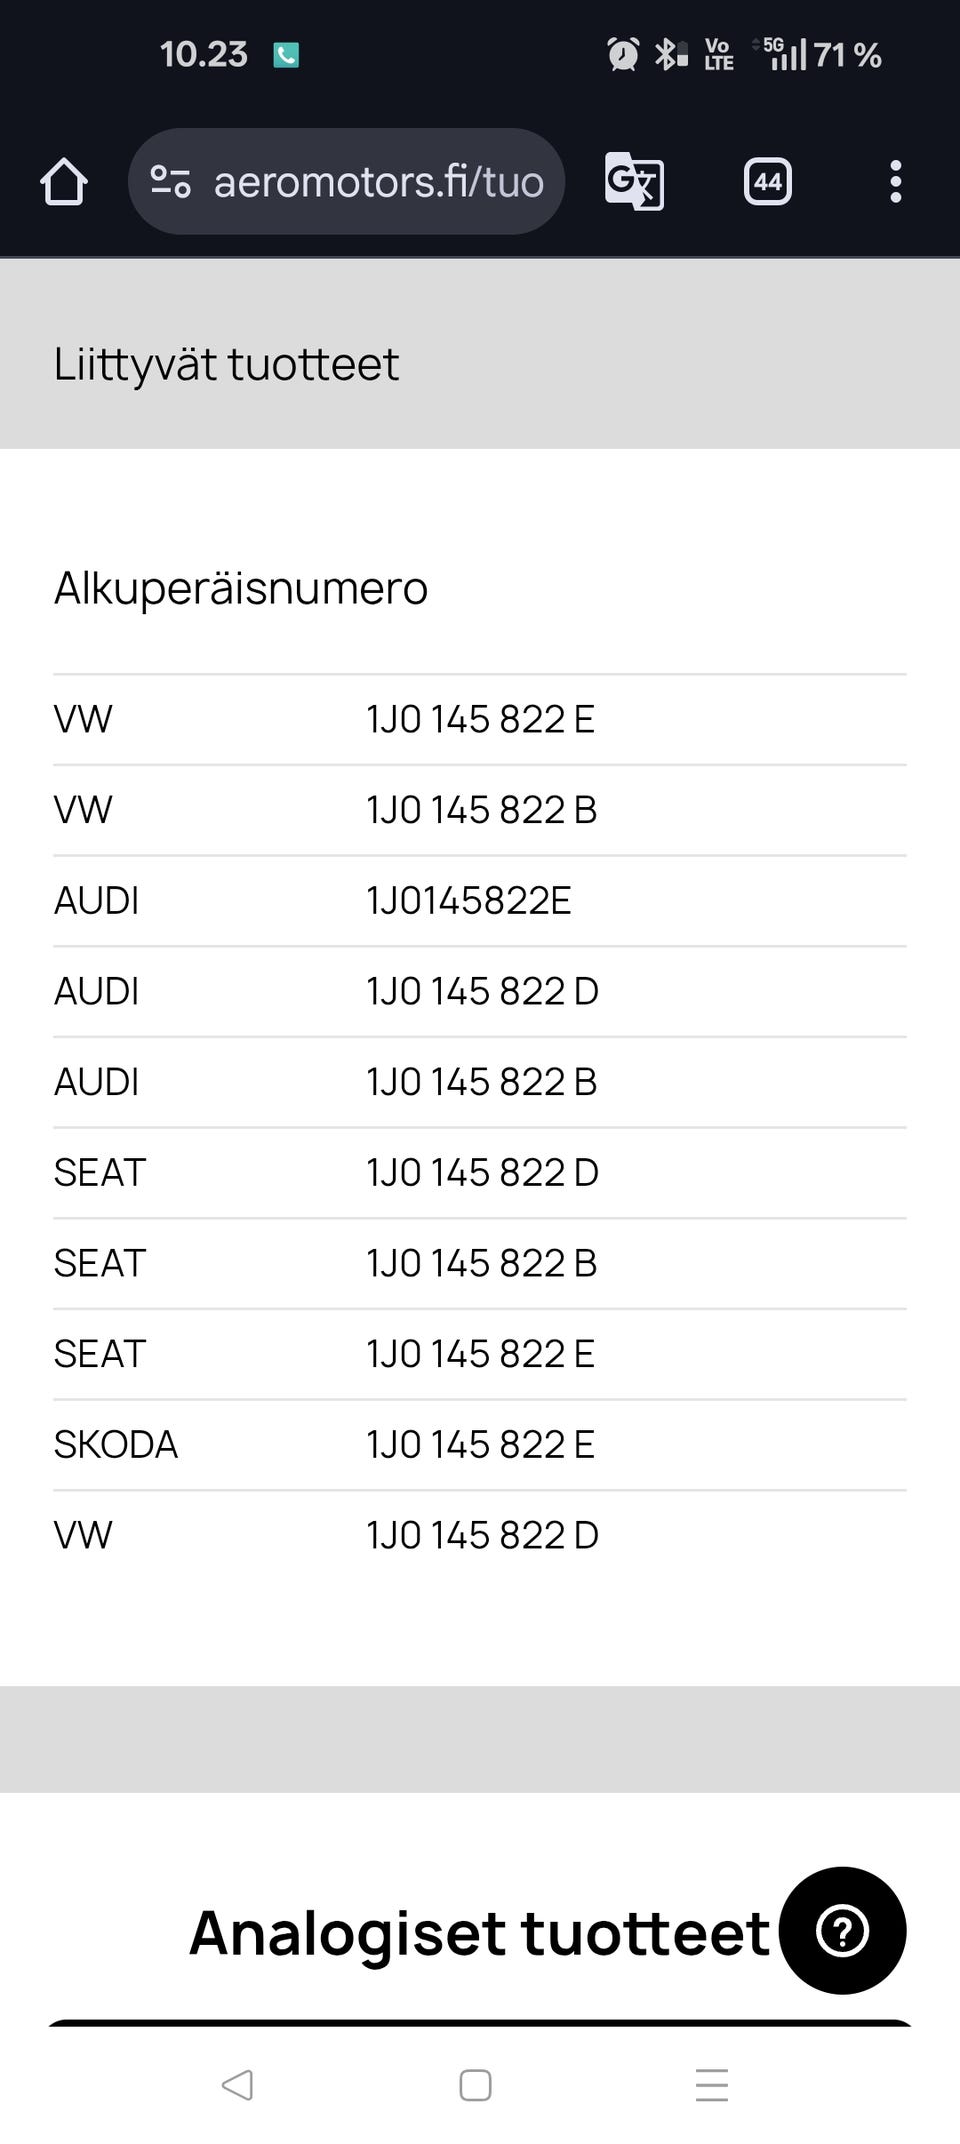The width and height of the screenshot is (960, 2144).
Task: Tap the browser home icon
Action: click(63, 182)
